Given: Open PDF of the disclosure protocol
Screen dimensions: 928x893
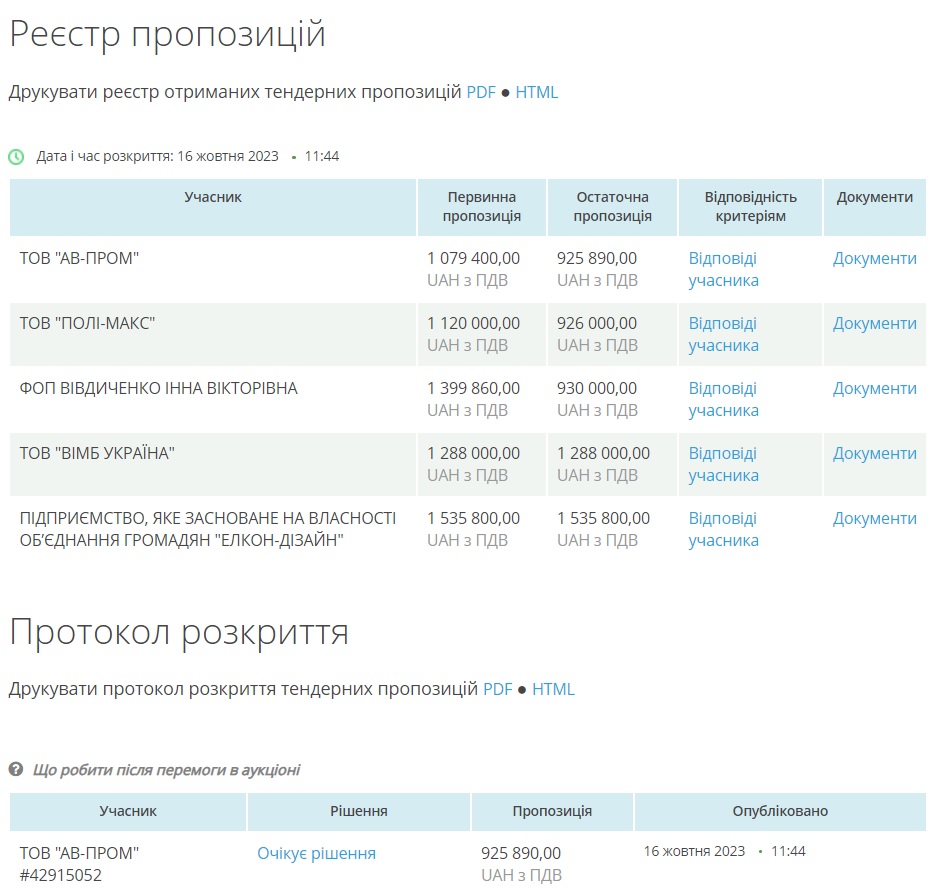Looking at the screenshot, I should [497, 689].
